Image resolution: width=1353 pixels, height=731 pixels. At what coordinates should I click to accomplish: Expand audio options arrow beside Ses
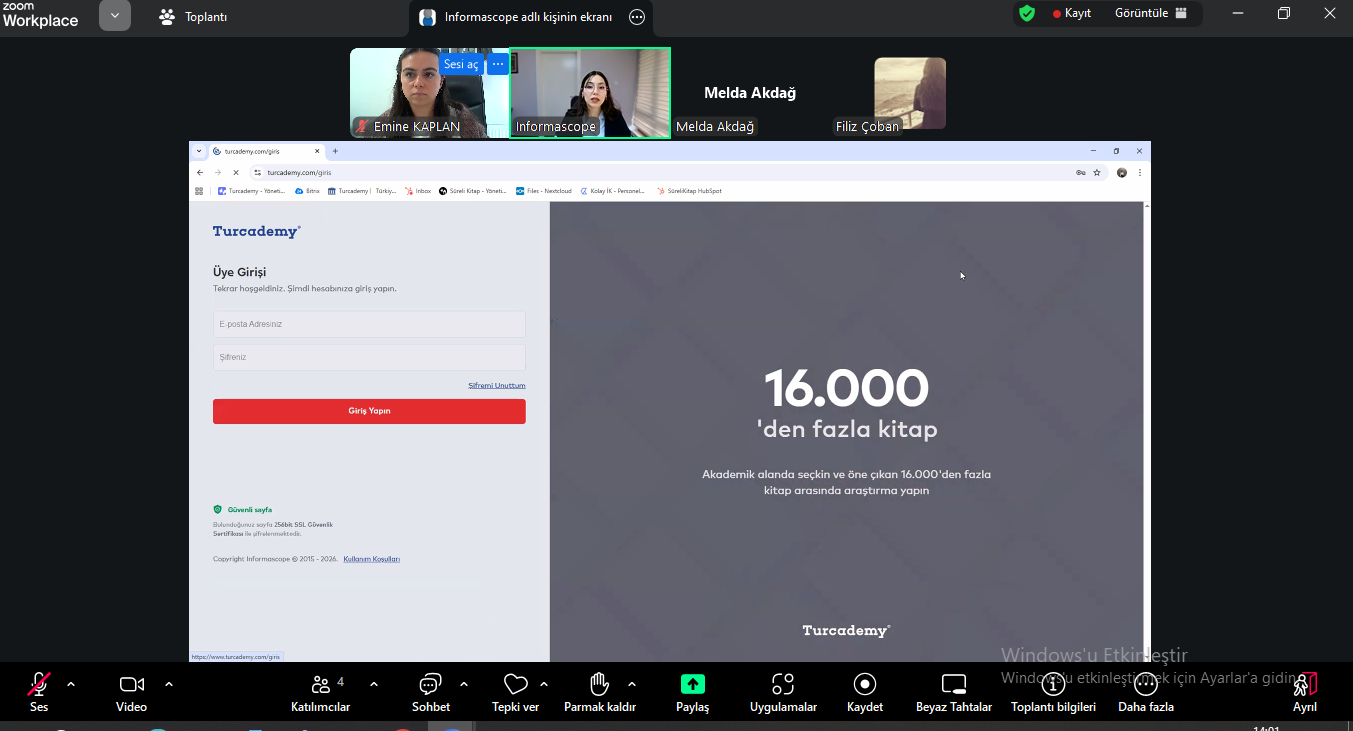(x=71, y=684)
